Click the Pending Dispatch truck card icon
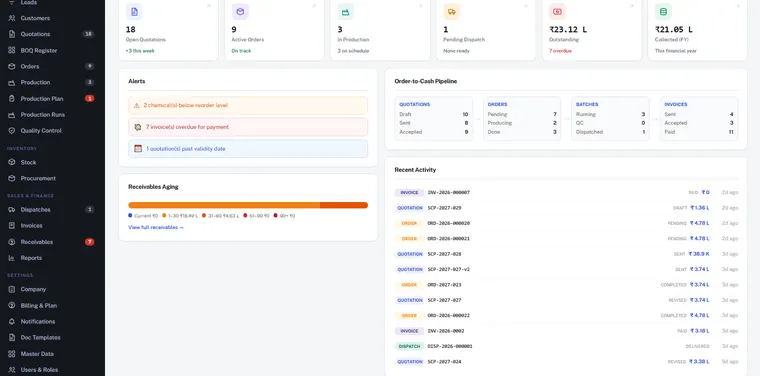This screenshot has height=376, width=760. [x=452, y=12]
